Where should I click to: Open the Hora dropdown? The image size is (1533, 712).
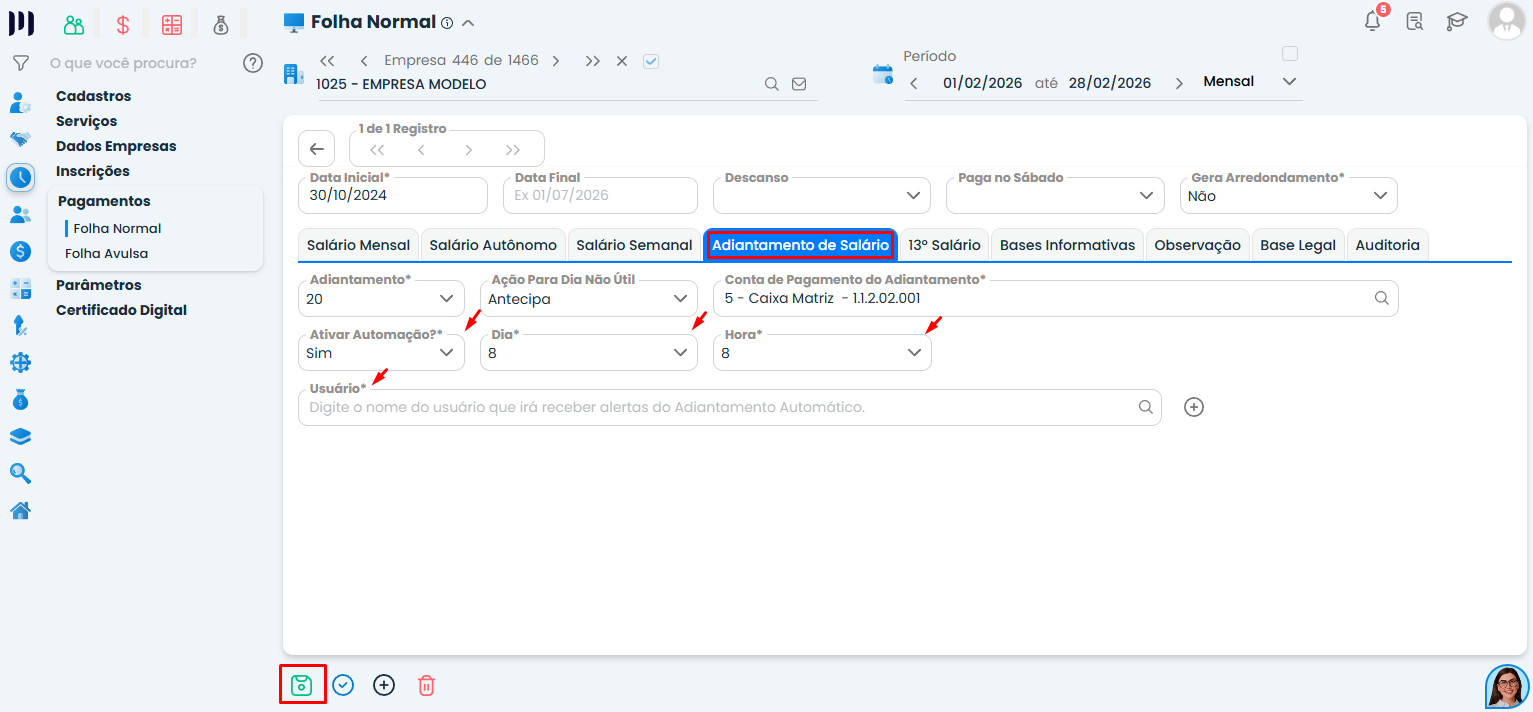(822, 352)
